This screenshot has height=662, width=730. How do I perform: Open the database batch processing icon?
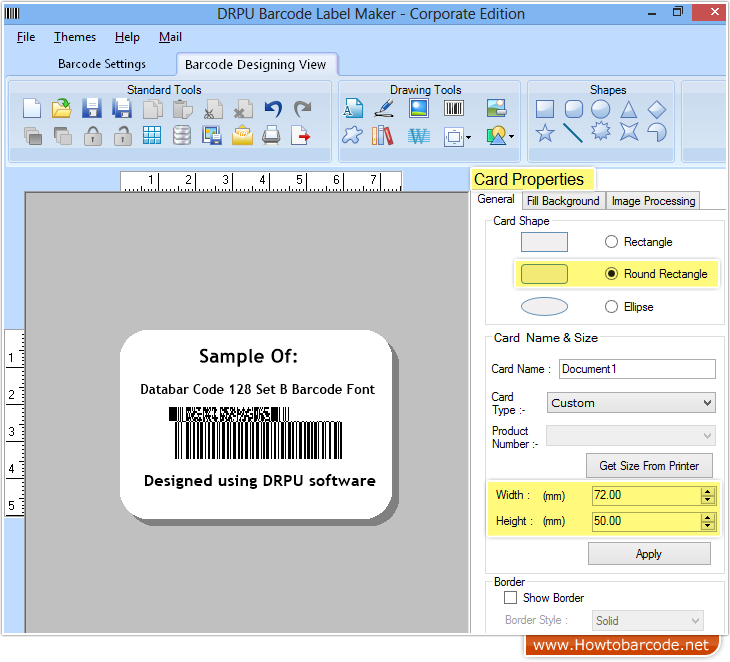(182, 135)
